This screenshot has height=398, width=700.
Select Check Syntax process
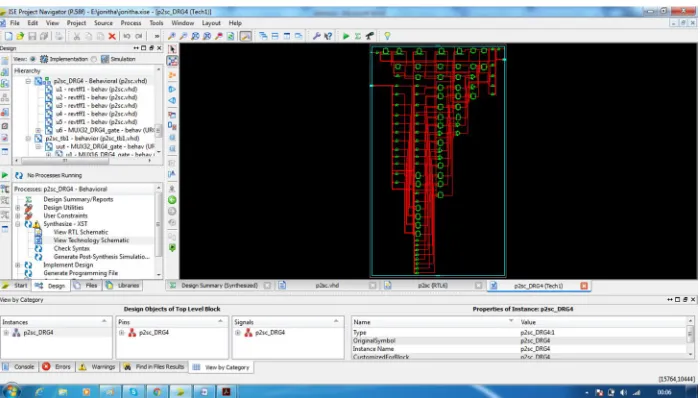click(x=71, y=249)
